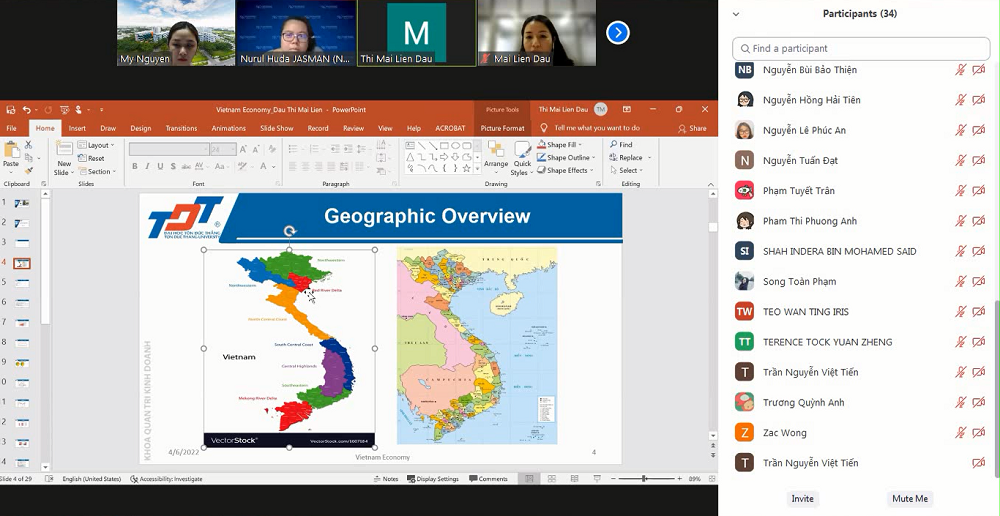1000x516 pixels.
Task: Toggle Underline formatting
Action: [160, 166]
